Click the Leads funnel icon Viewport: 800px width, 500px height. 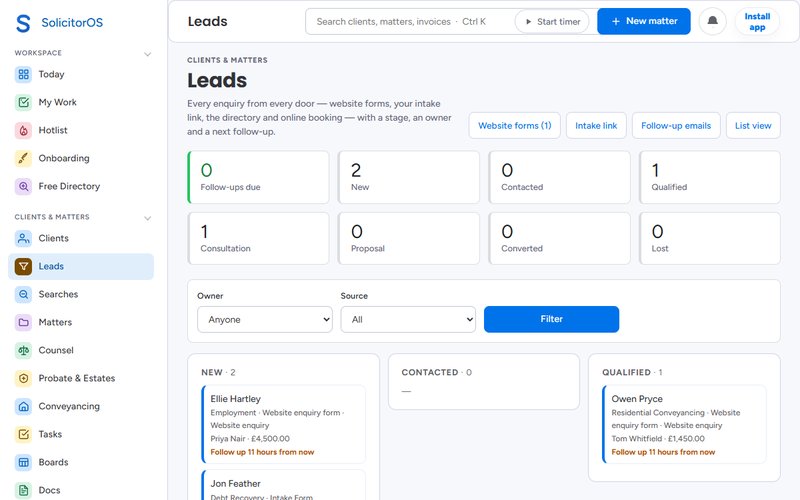(x=23, y=266)
